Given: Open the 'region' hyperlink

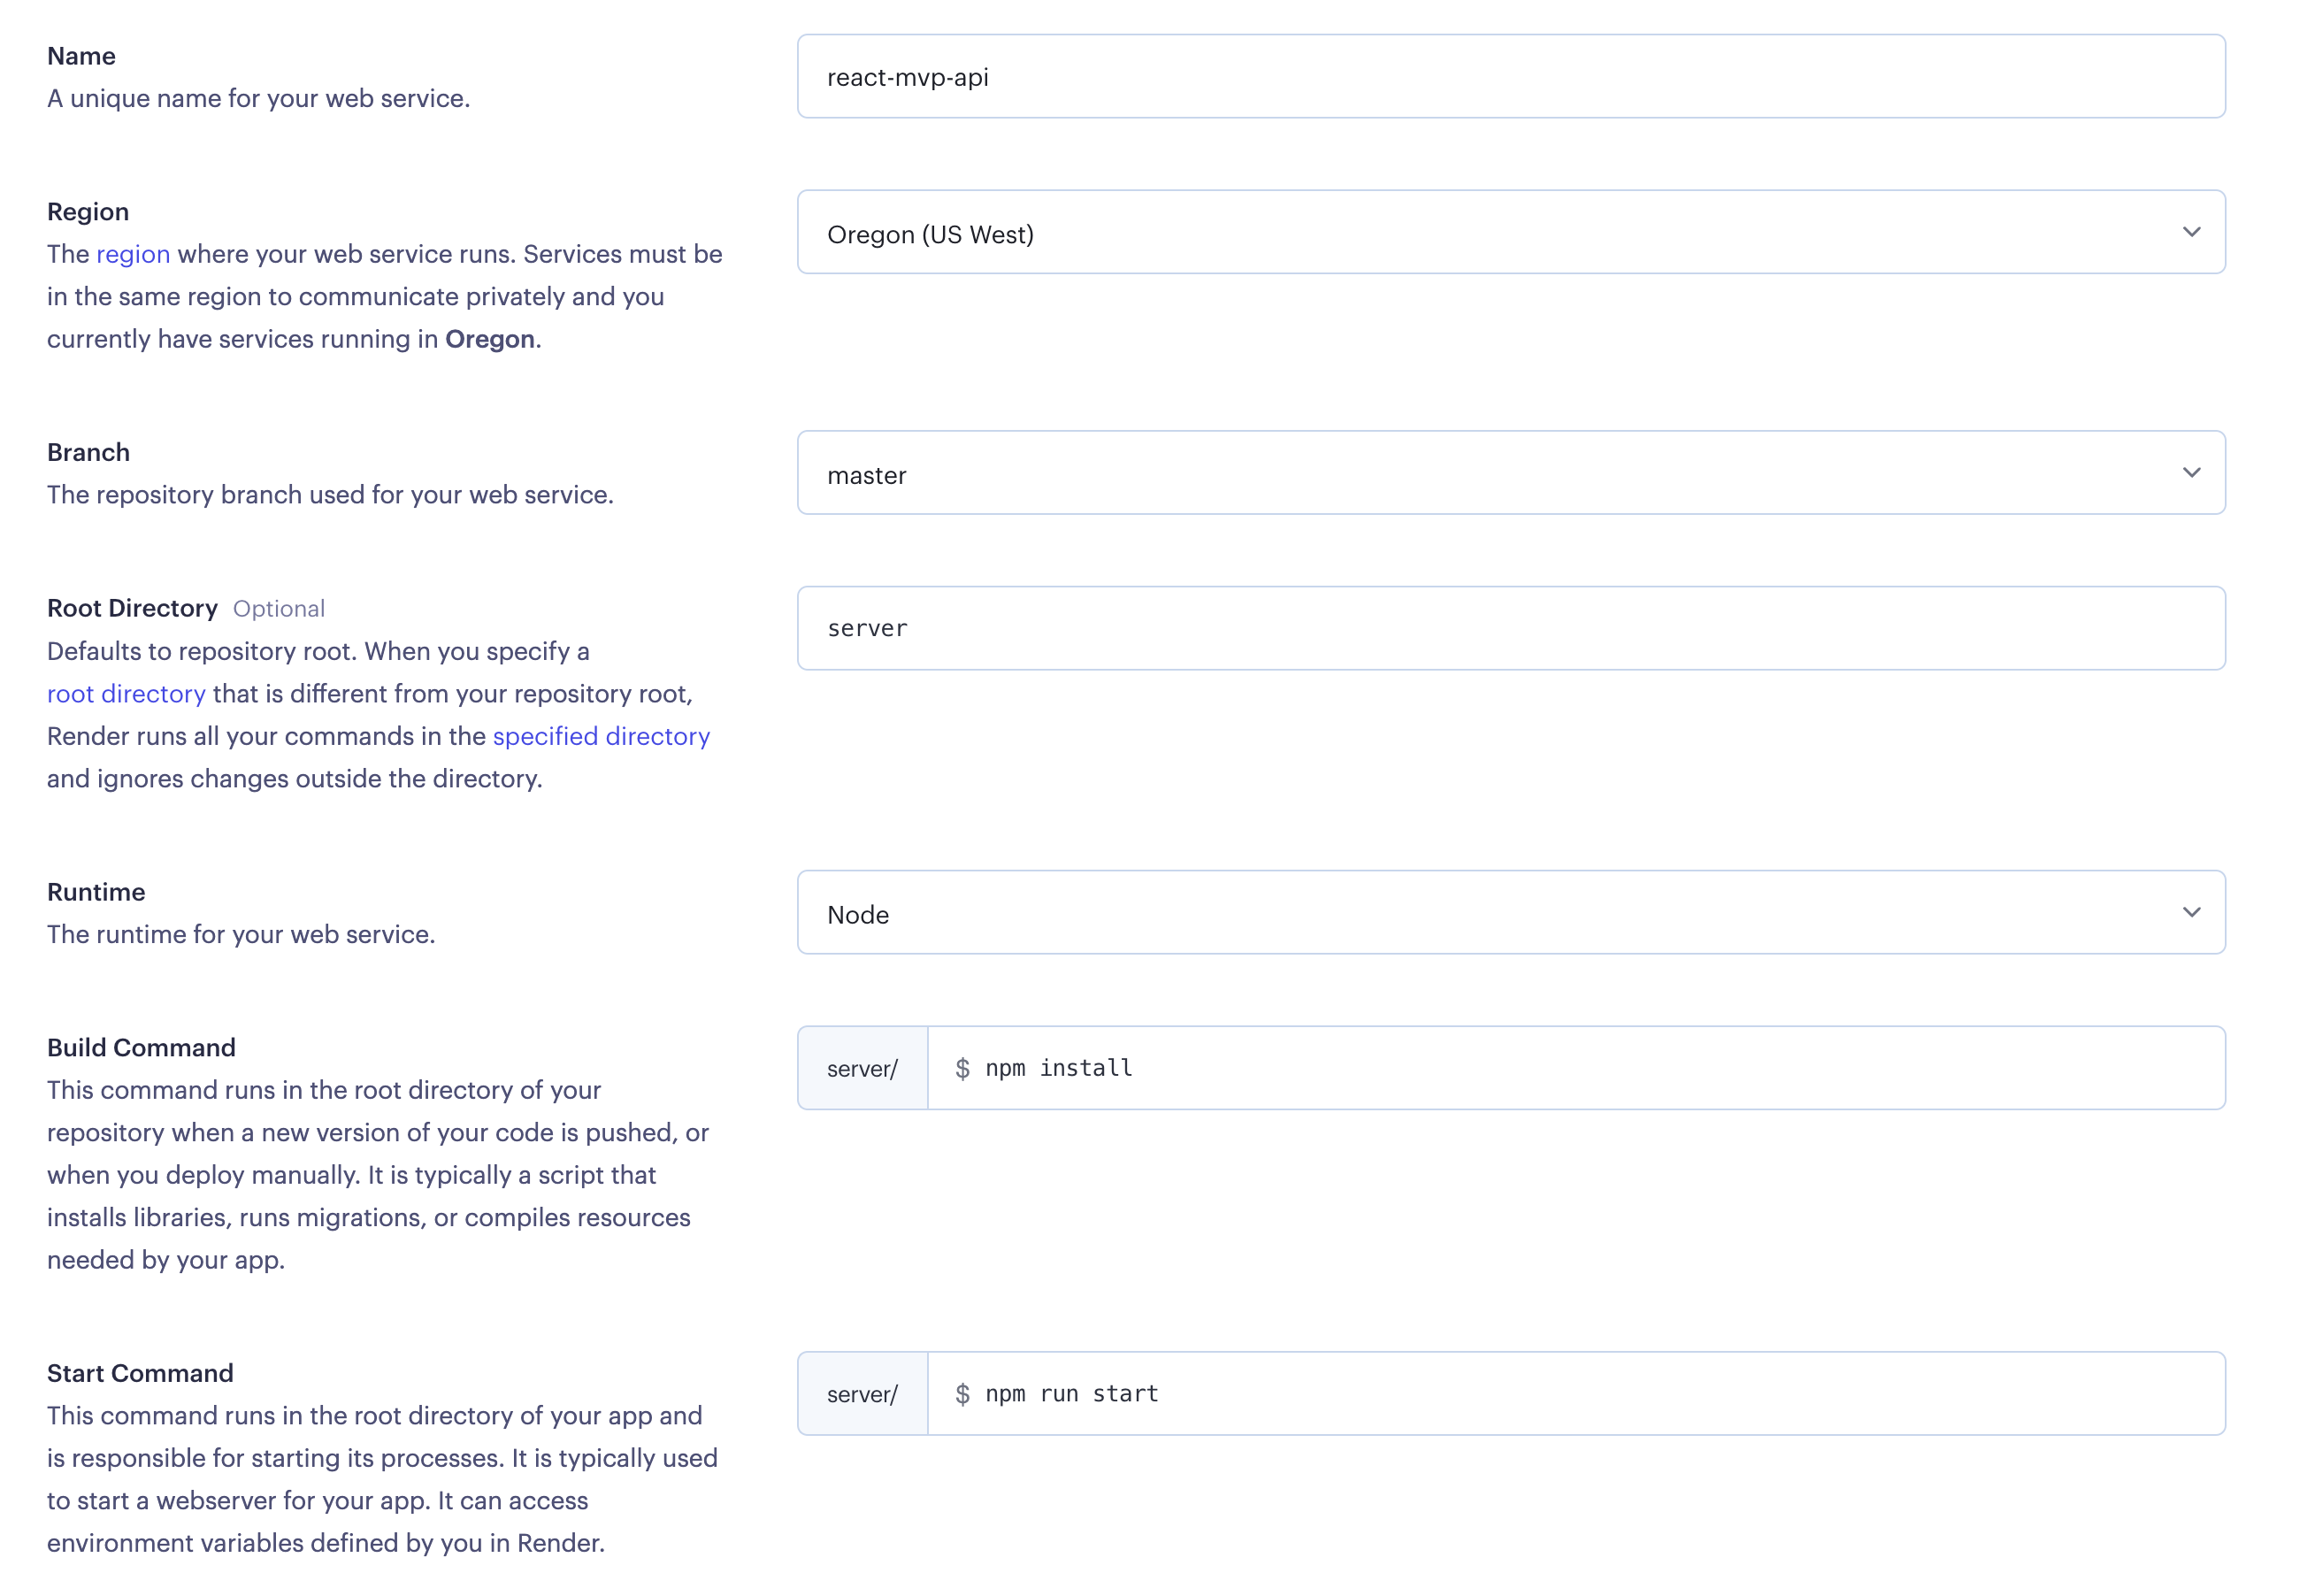Looking at the screenshot, I should [133, 254].
